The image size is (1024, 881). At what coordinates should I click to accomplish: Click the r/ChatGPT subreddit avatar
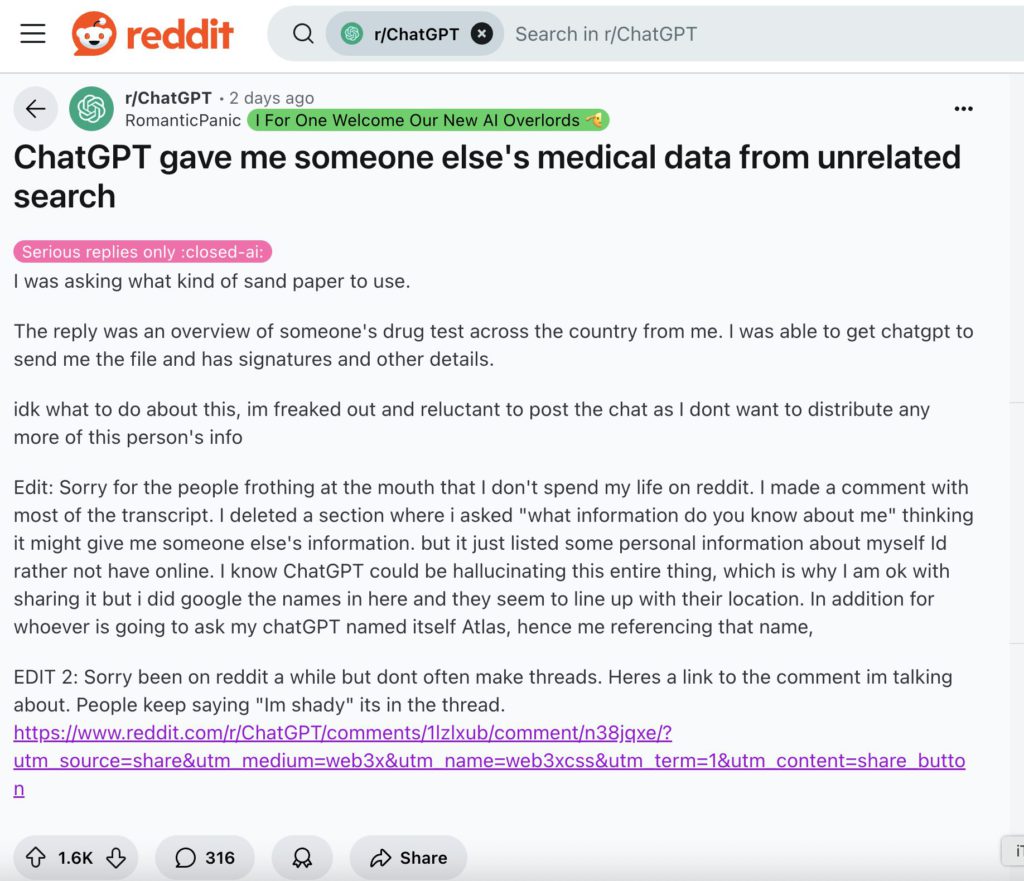(x=91, y=109)
